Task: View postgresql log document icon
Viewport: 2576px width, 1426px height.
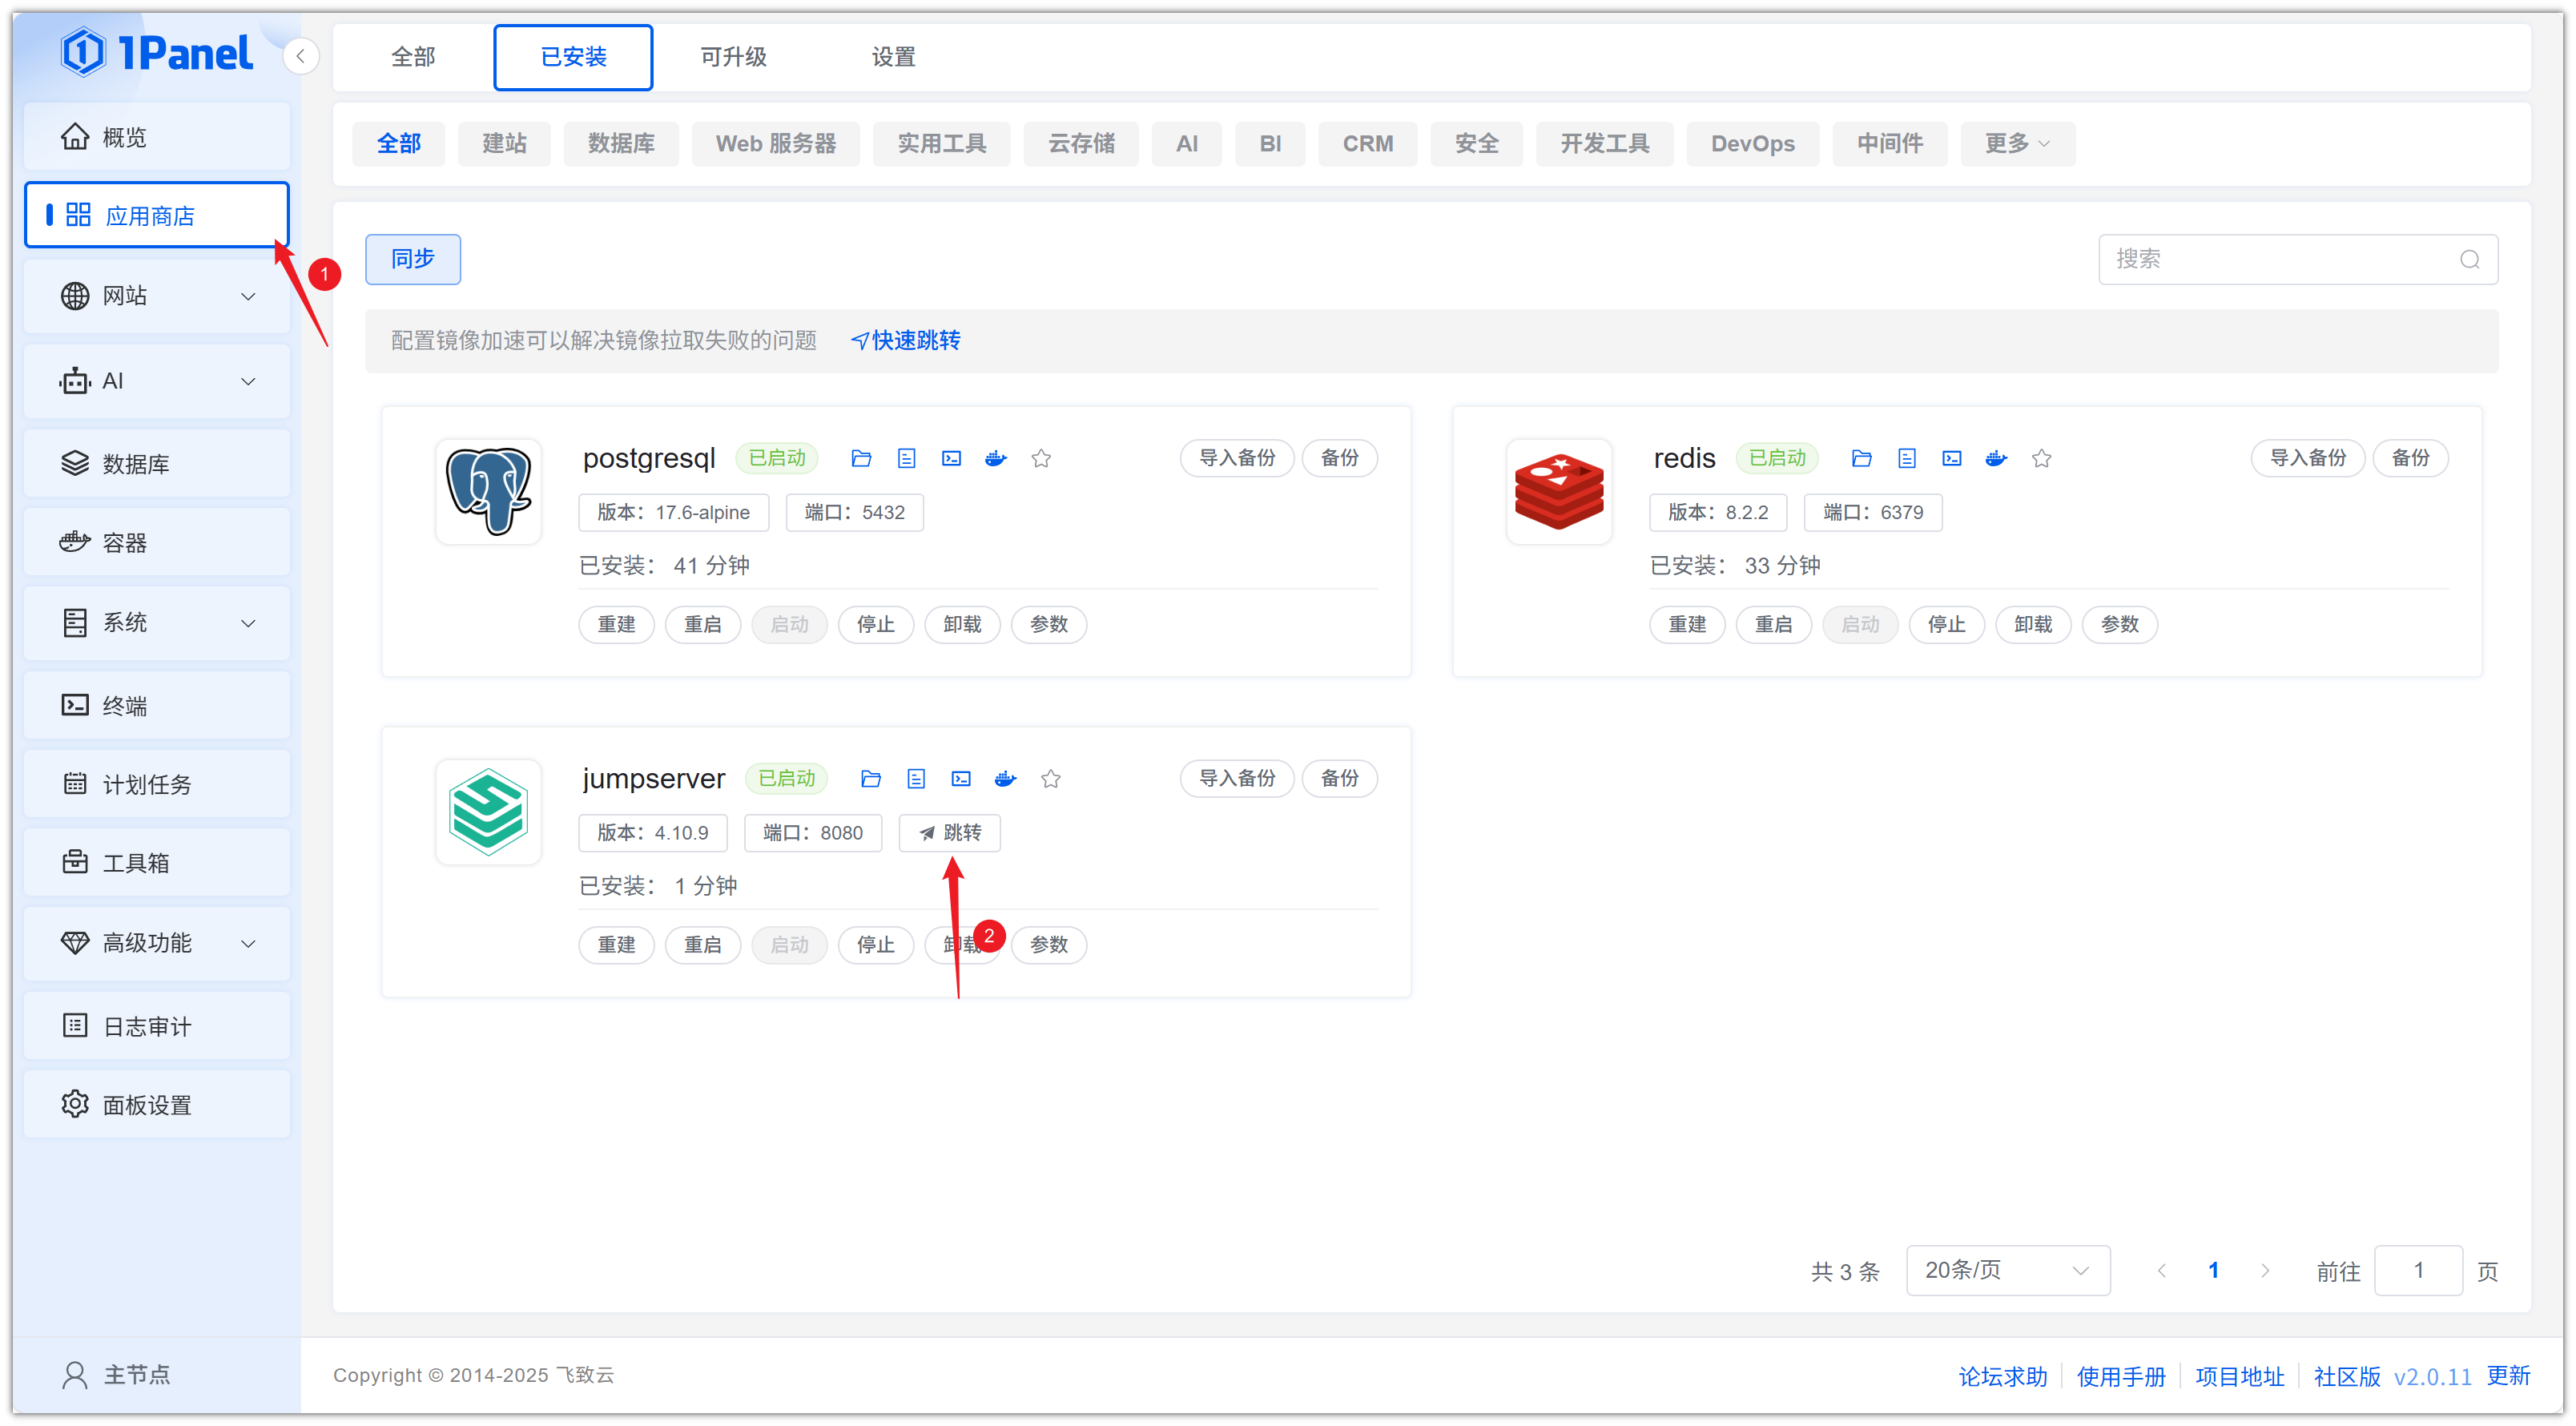Action: point(906,458)
